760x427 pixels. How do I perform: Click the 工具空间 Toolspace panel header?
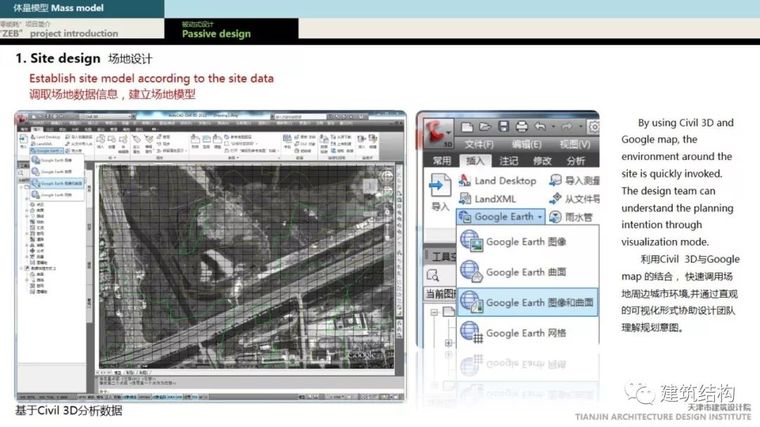click(x=441, y=257)
